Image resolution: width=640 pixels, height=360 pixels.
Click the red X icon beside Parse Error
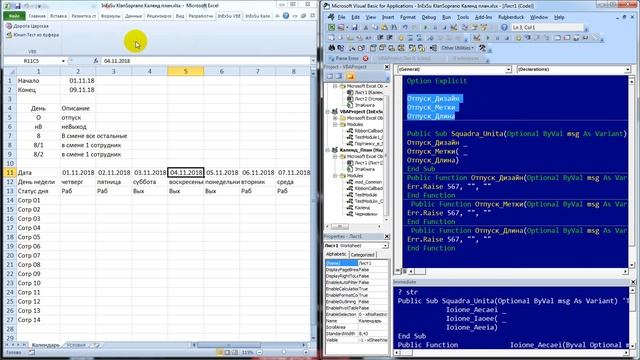[365, 58]
